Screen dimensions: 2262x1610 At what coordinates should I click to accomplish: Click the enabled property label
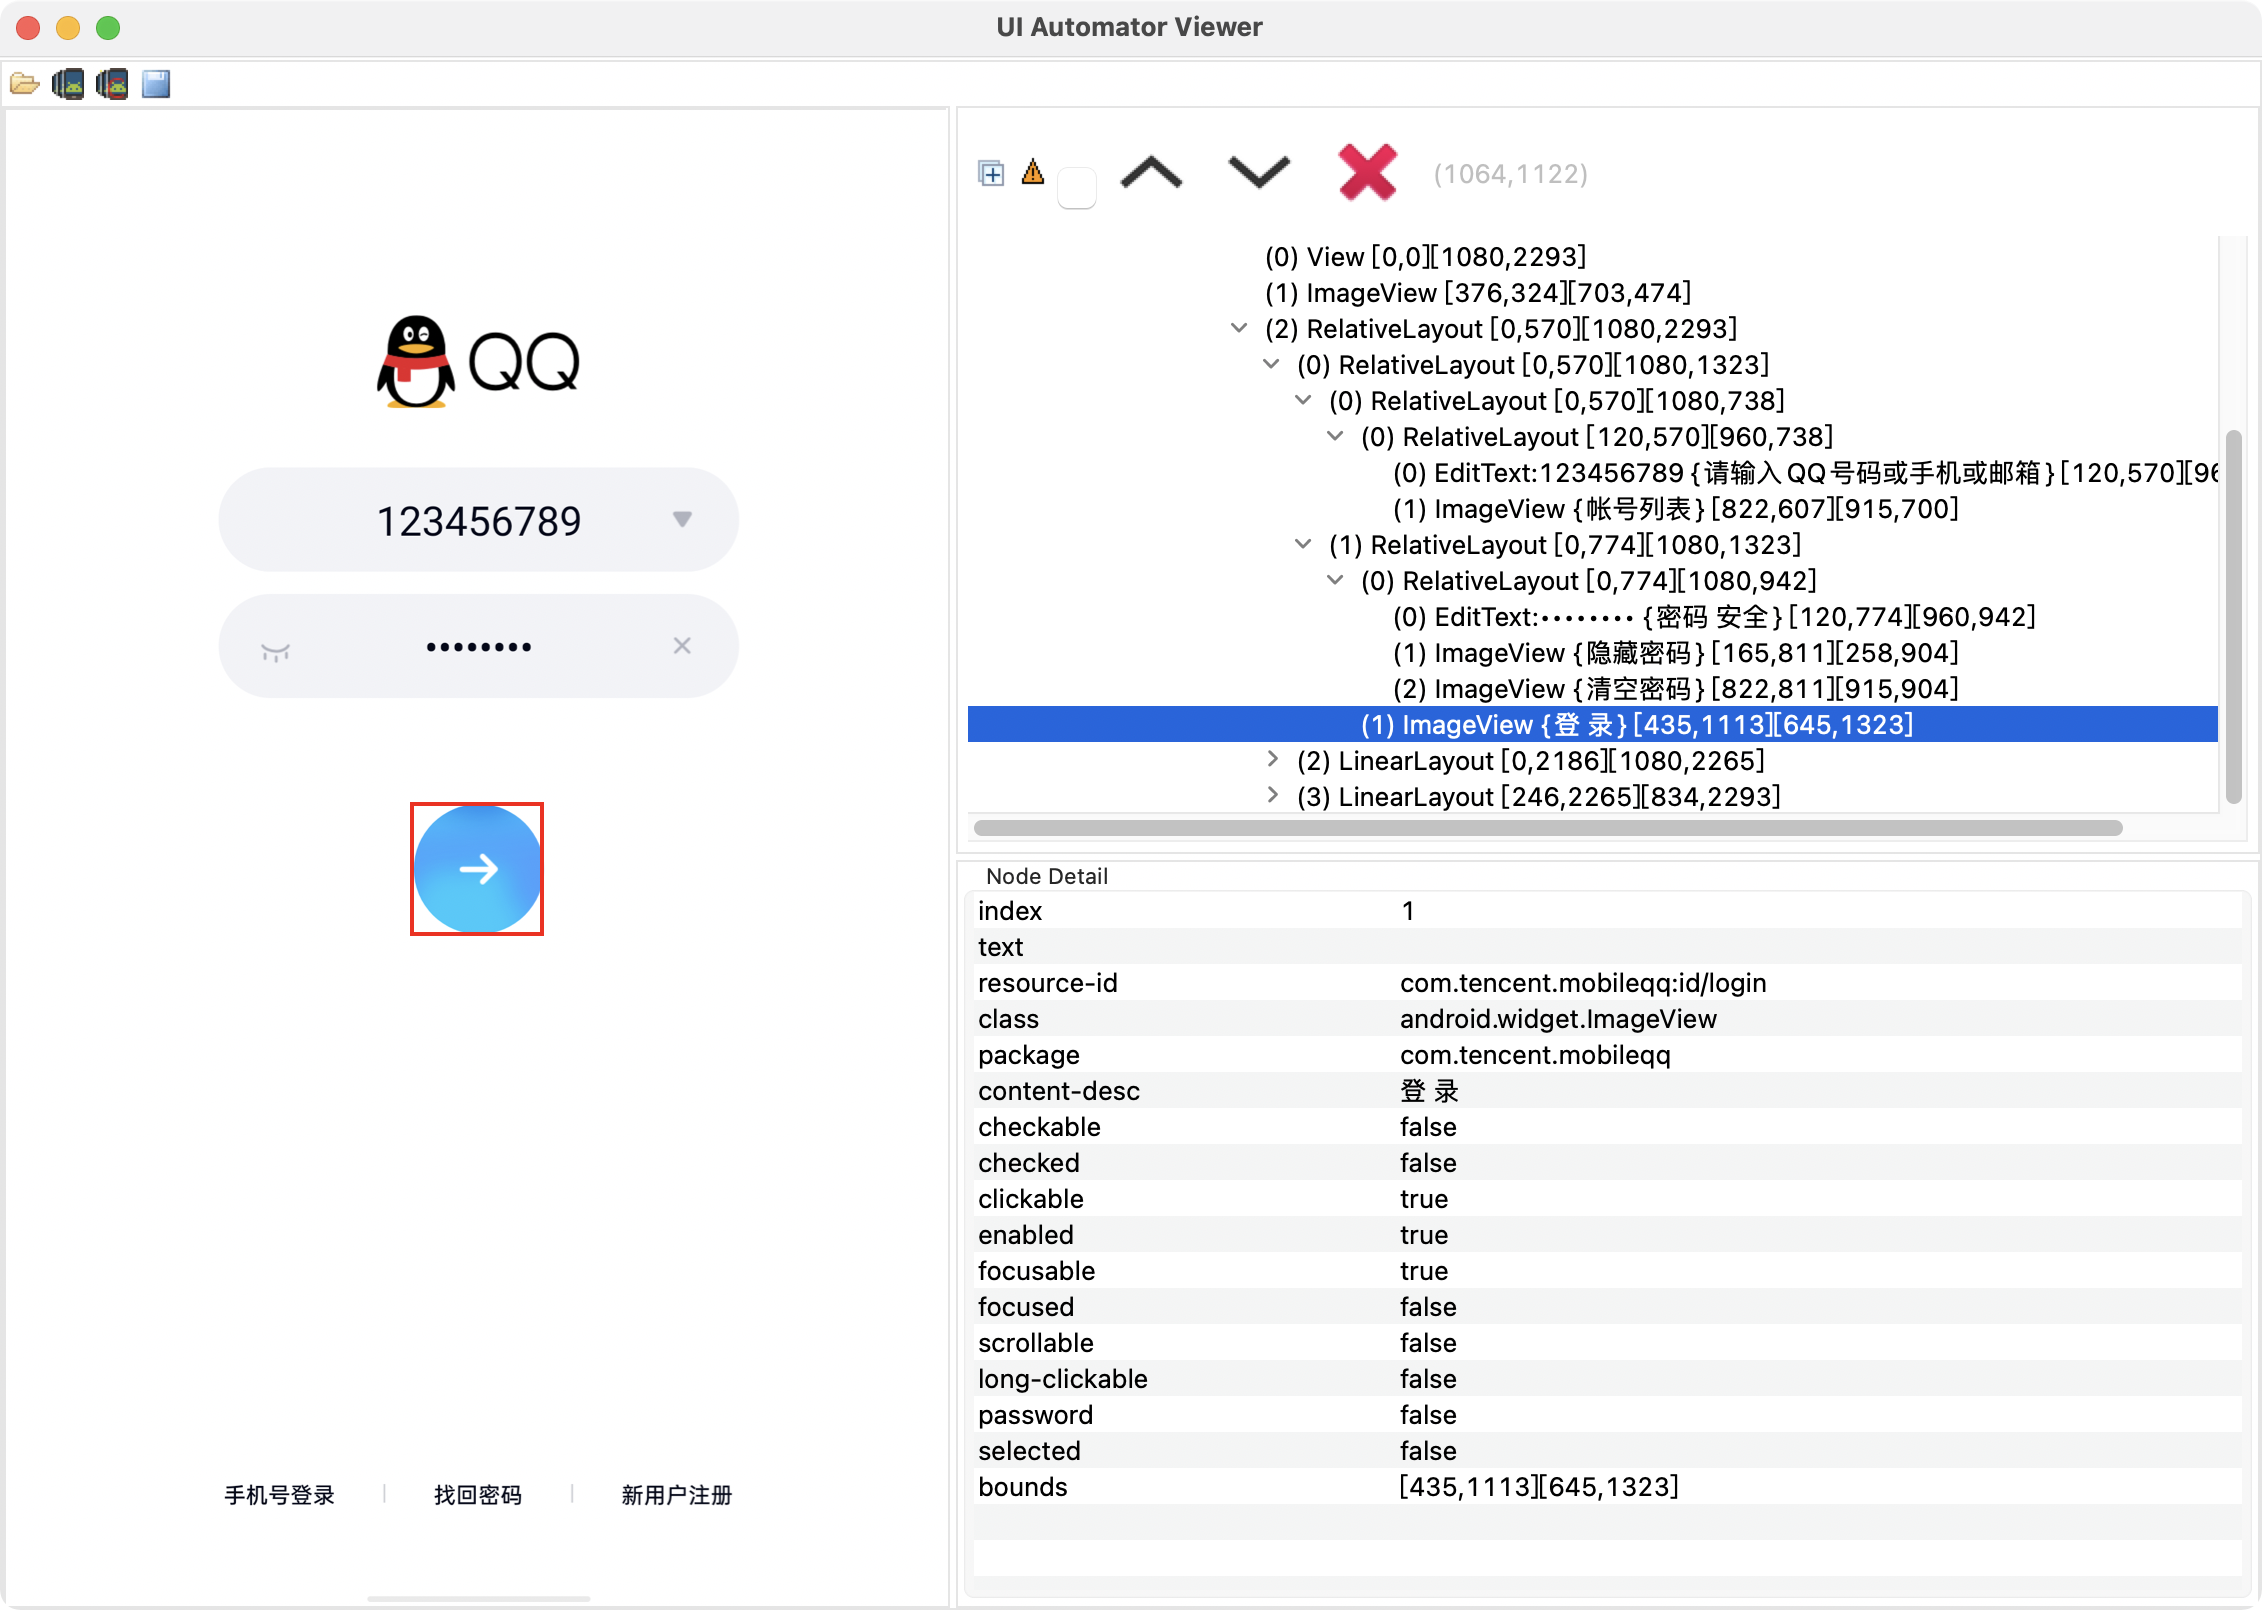(1026, 1235)
